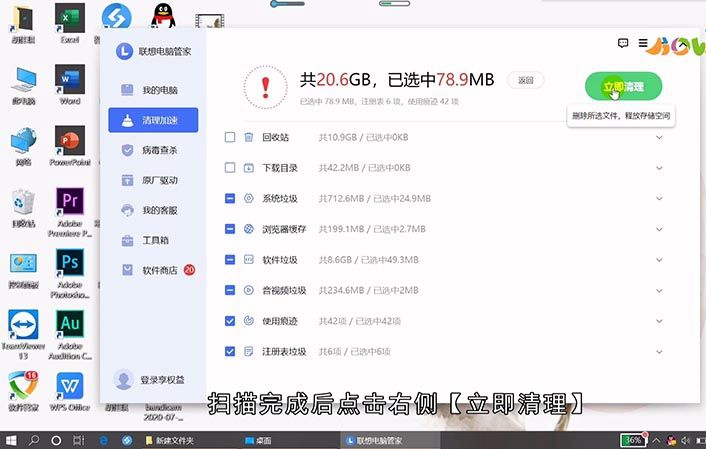Image resolution: width=706 pixels, height=449 pixels.
Task: Toggle the 音视频垃圾 checkbox
Action: coord(230,290)
